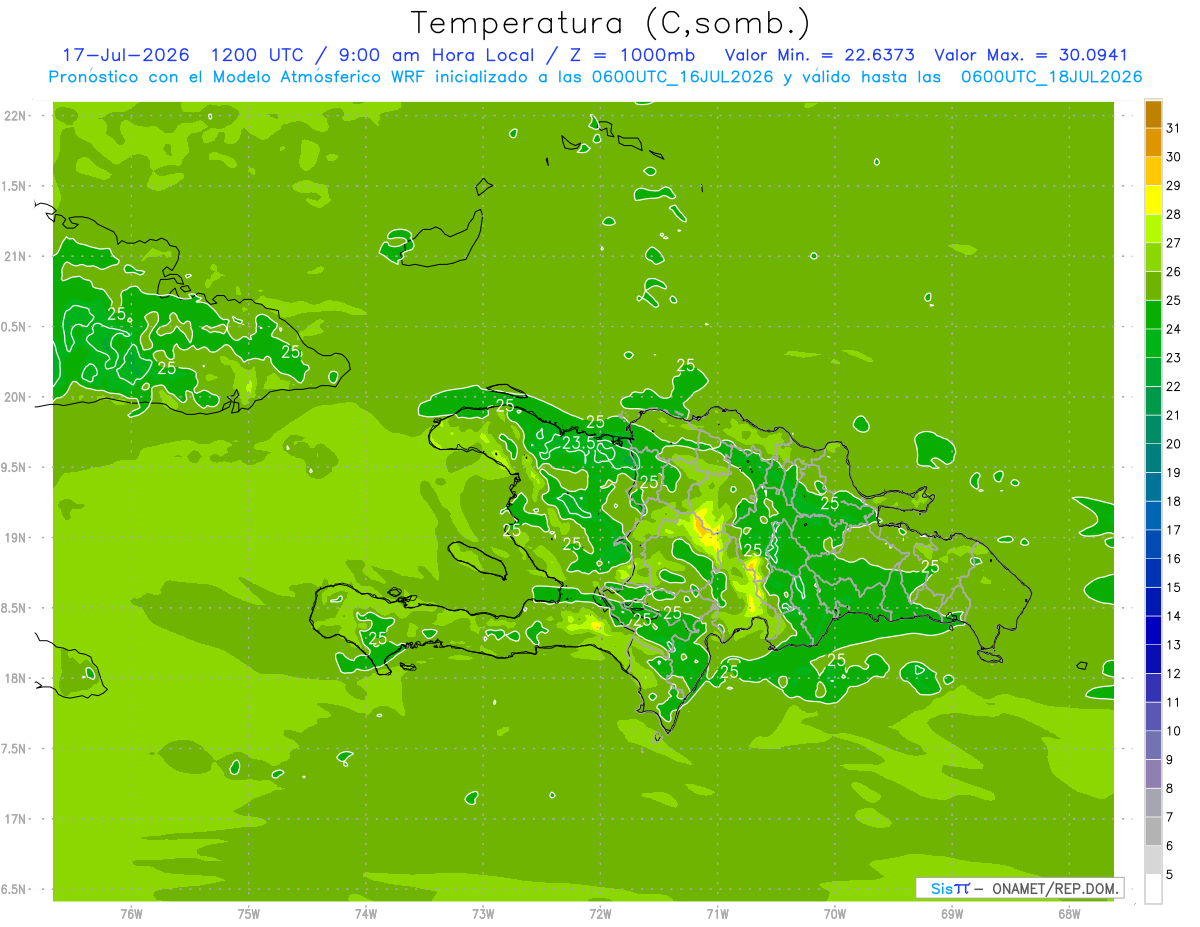Click the '20N' latitude axis label

click(13, 397)
